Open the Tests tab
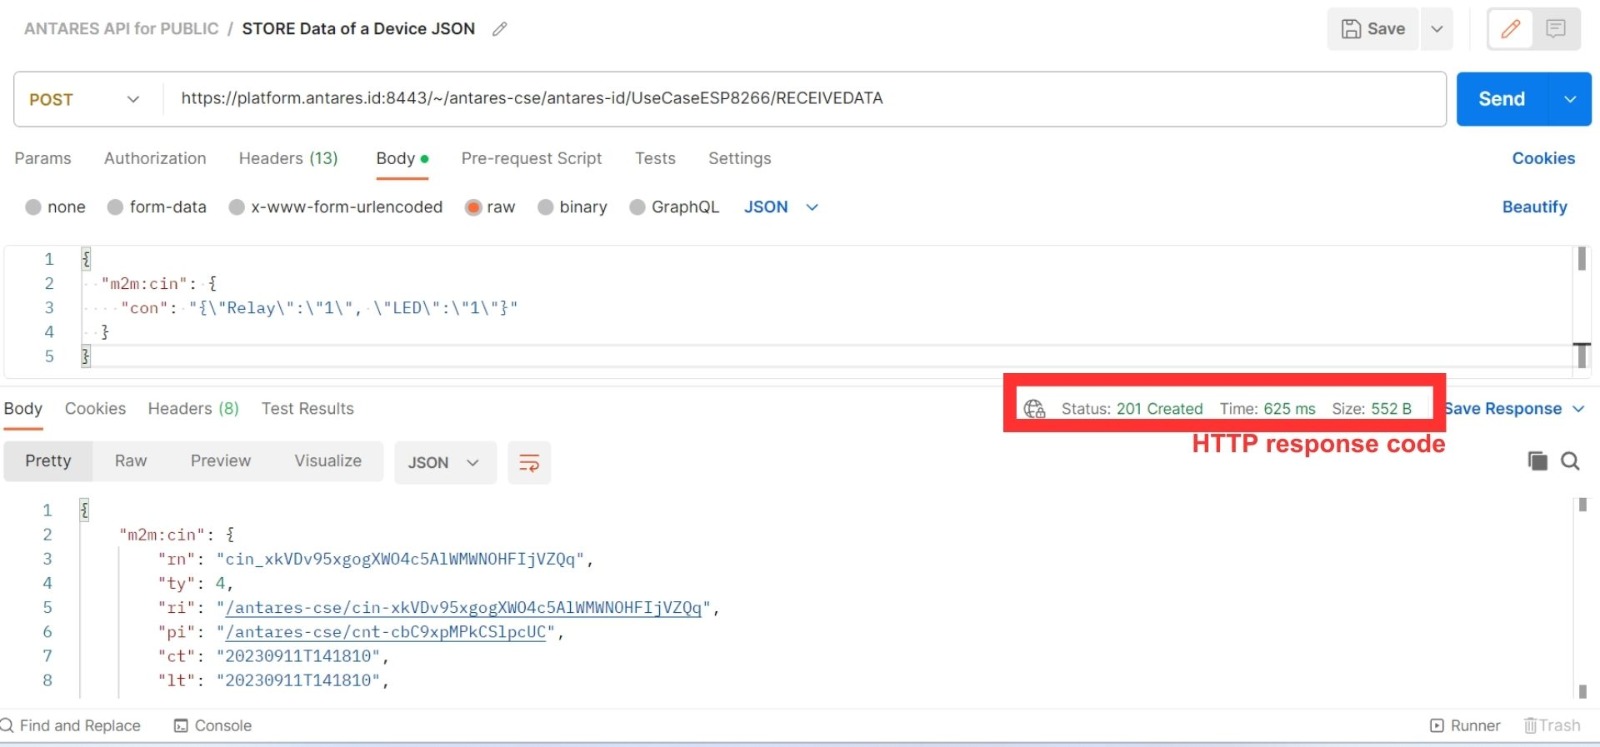The image size is (1600, 747). coord(655,158)
